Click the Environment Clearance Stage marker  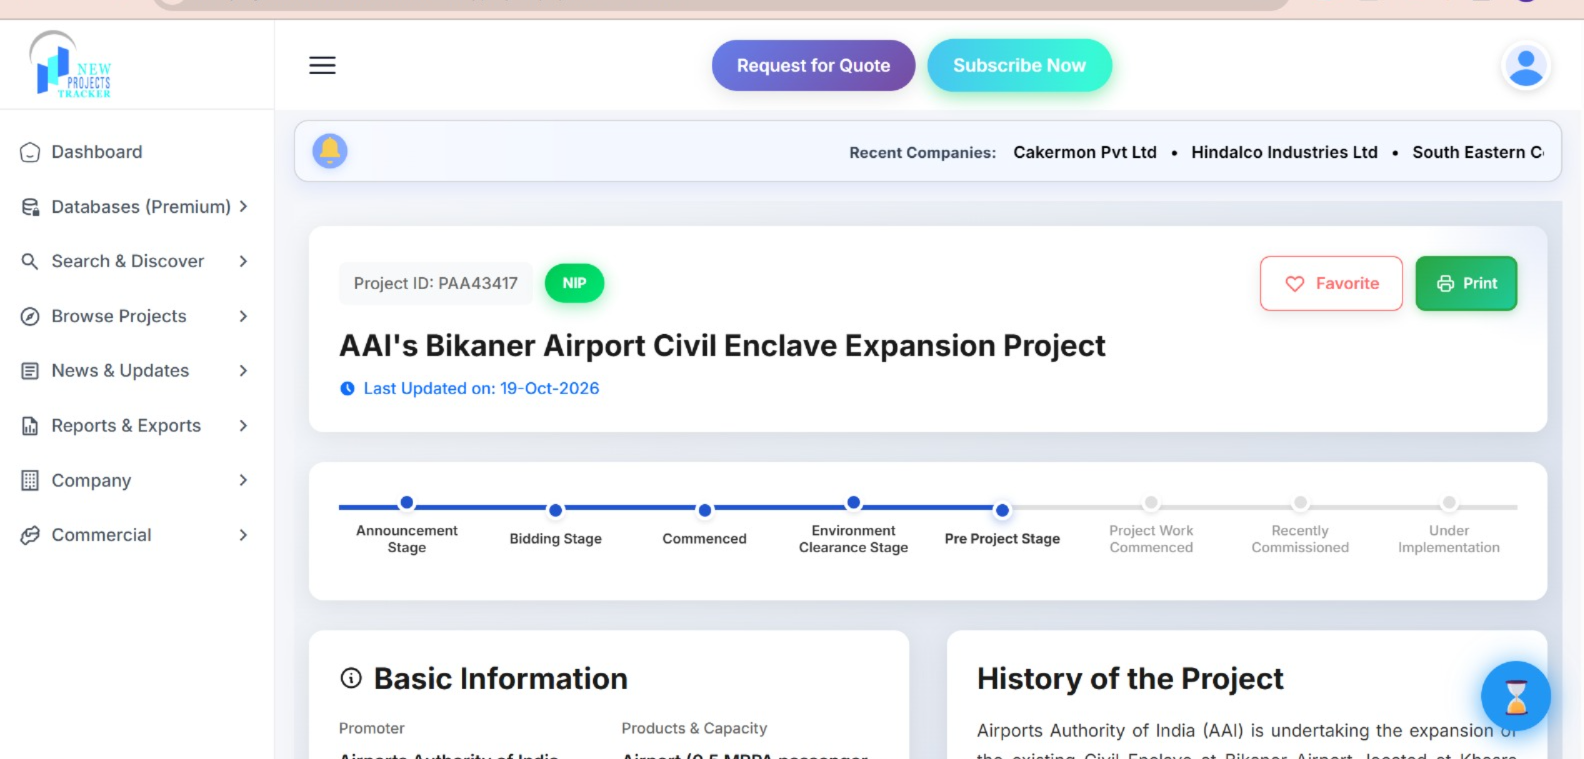[x=853, y=503]
